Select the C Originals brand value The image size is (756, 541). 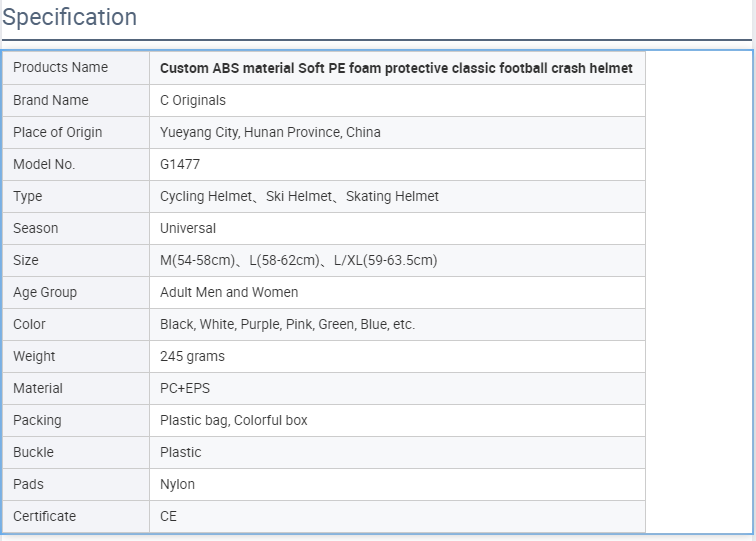point(193,100)
